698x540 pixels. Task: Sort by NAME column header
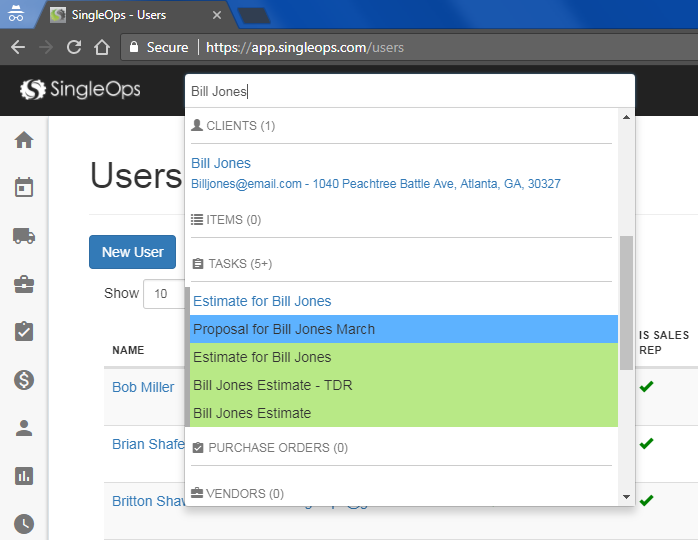point(128,350)
